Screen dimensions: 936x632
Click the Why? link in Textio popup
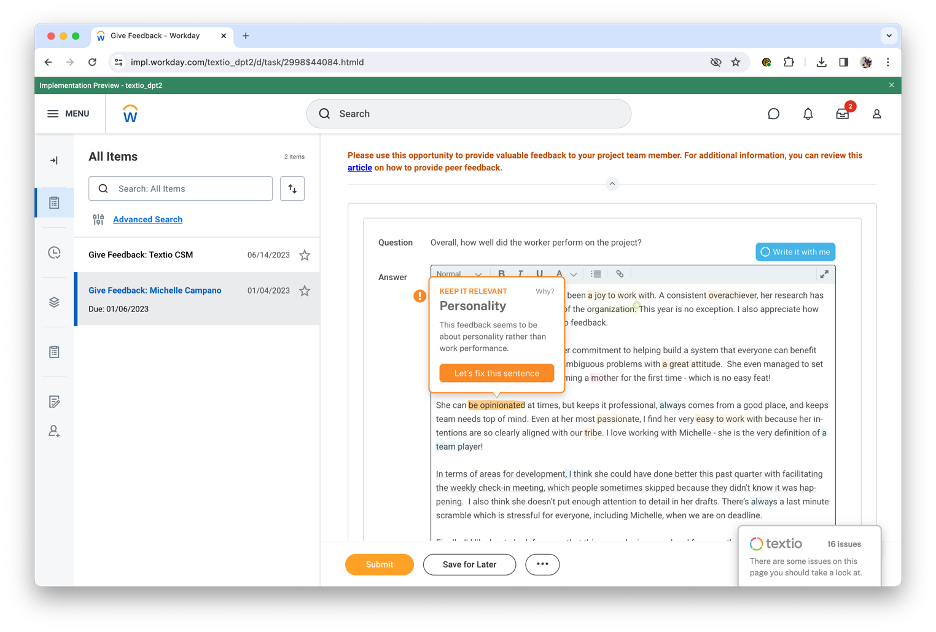click(544, 291)
